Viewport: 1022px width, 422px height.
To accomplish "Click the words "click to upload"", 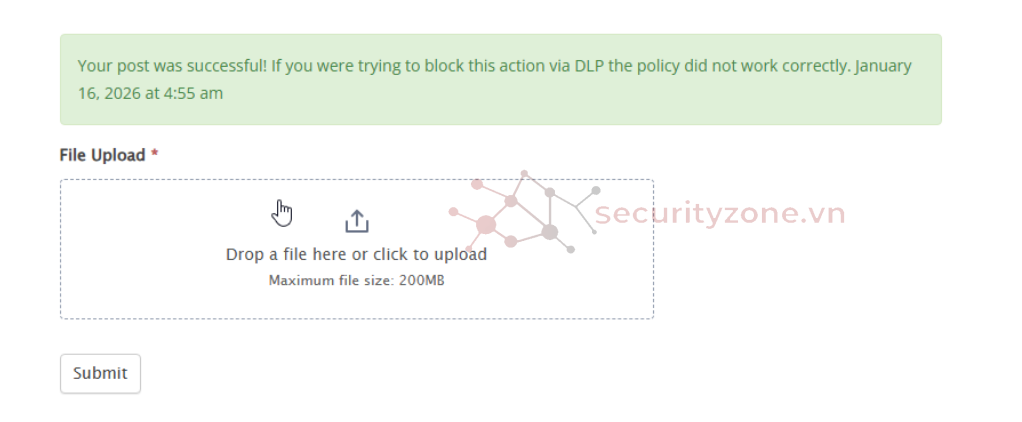I will click(x=430, y=254).
